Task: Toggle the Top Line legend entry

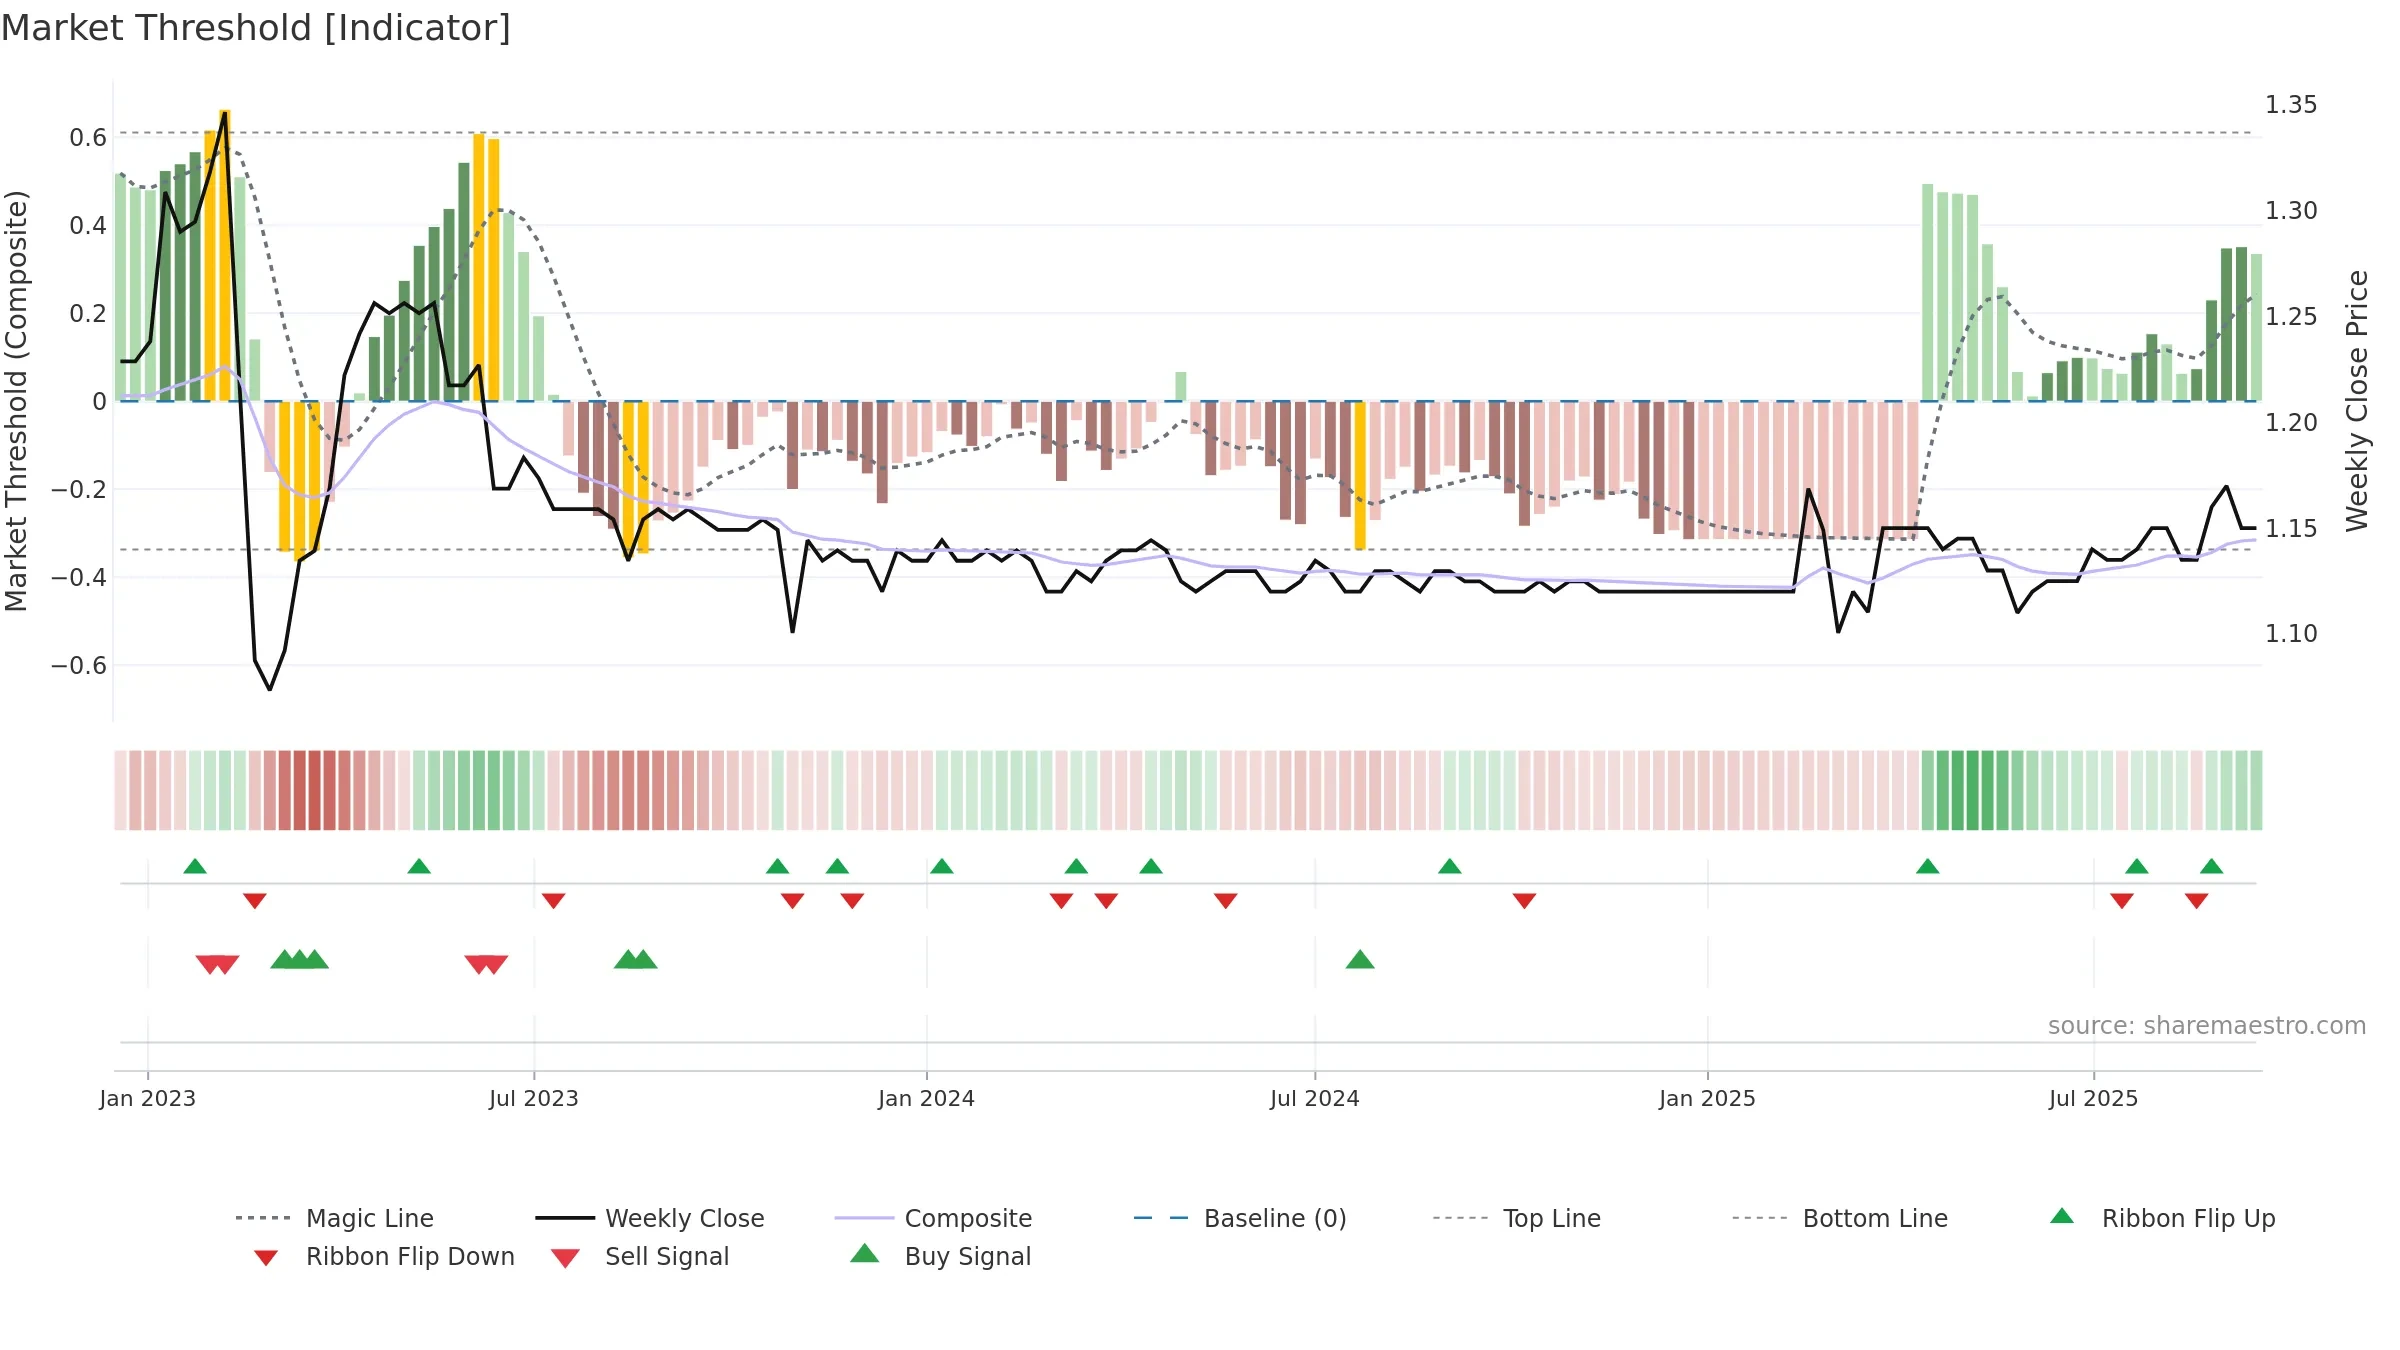Action: point(1516,1218)
